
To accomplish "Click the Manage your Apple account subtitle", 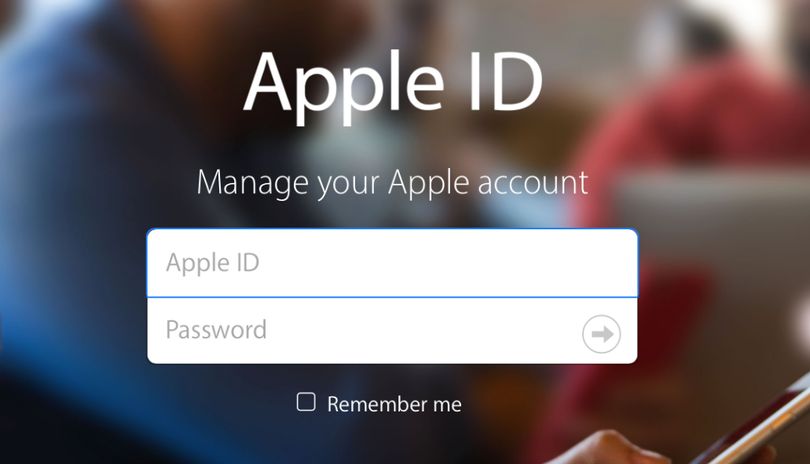I will (392, 184).
